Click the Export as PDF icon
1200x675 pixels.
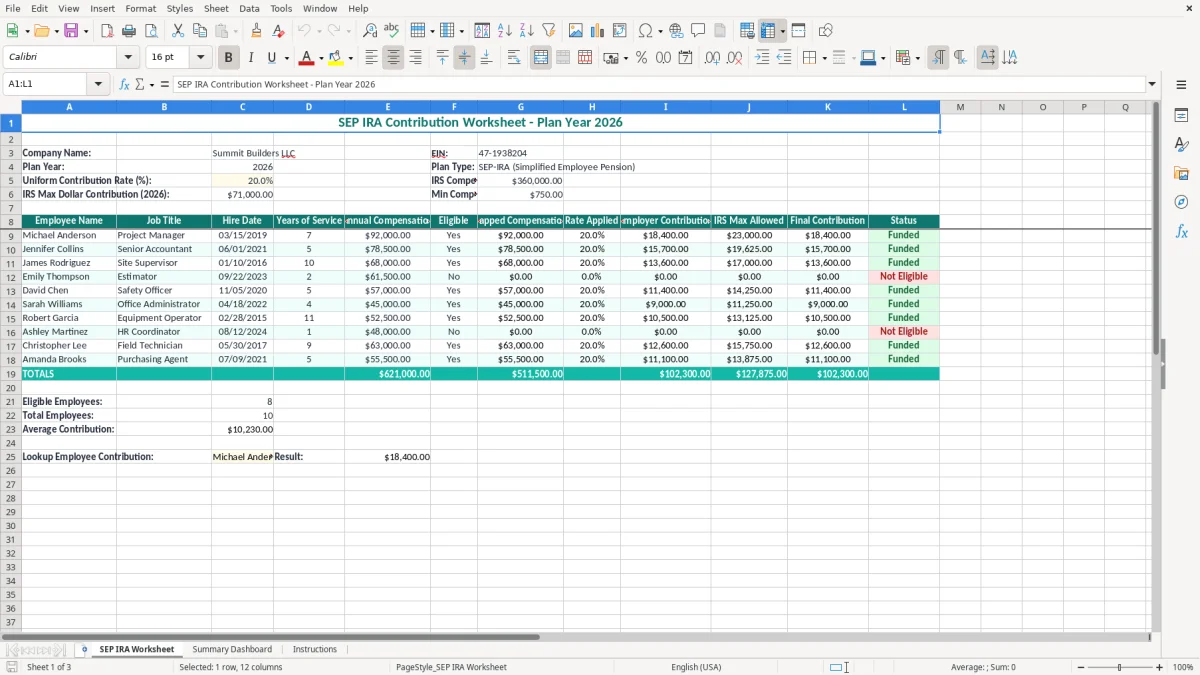(107, 31)
